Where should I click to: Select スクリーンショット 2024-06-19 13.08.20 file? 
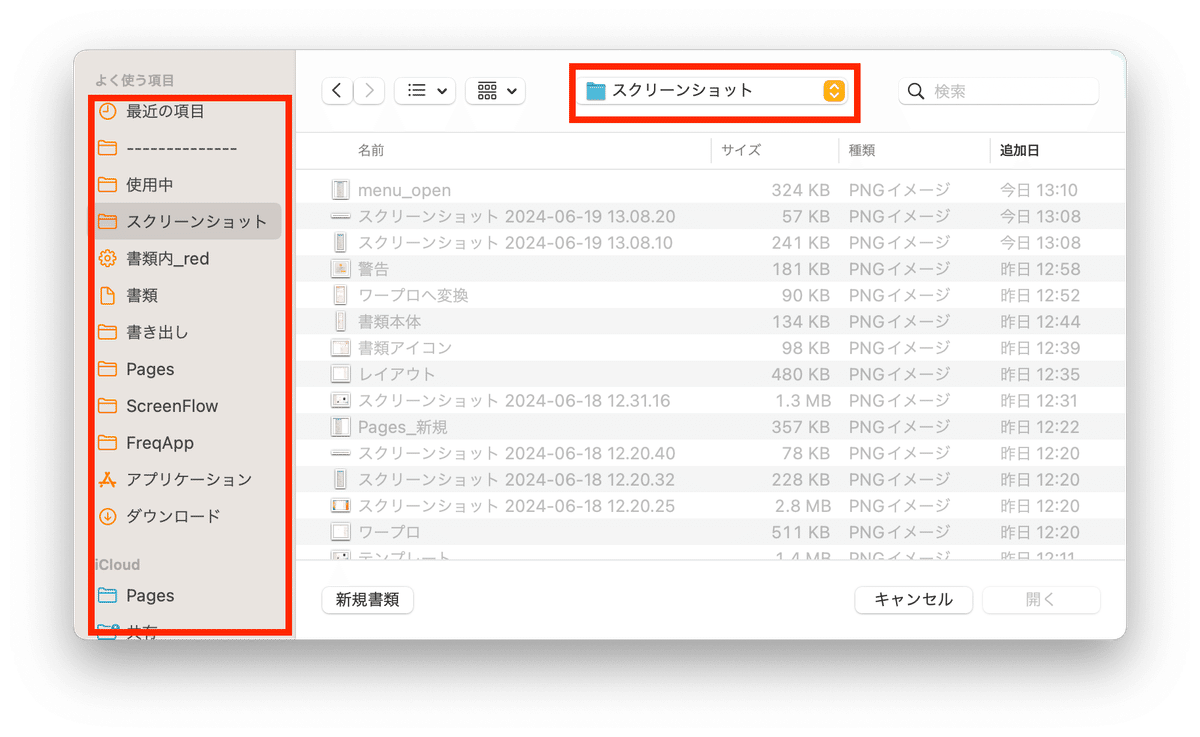pyautogui.click(x=710, y=216)
